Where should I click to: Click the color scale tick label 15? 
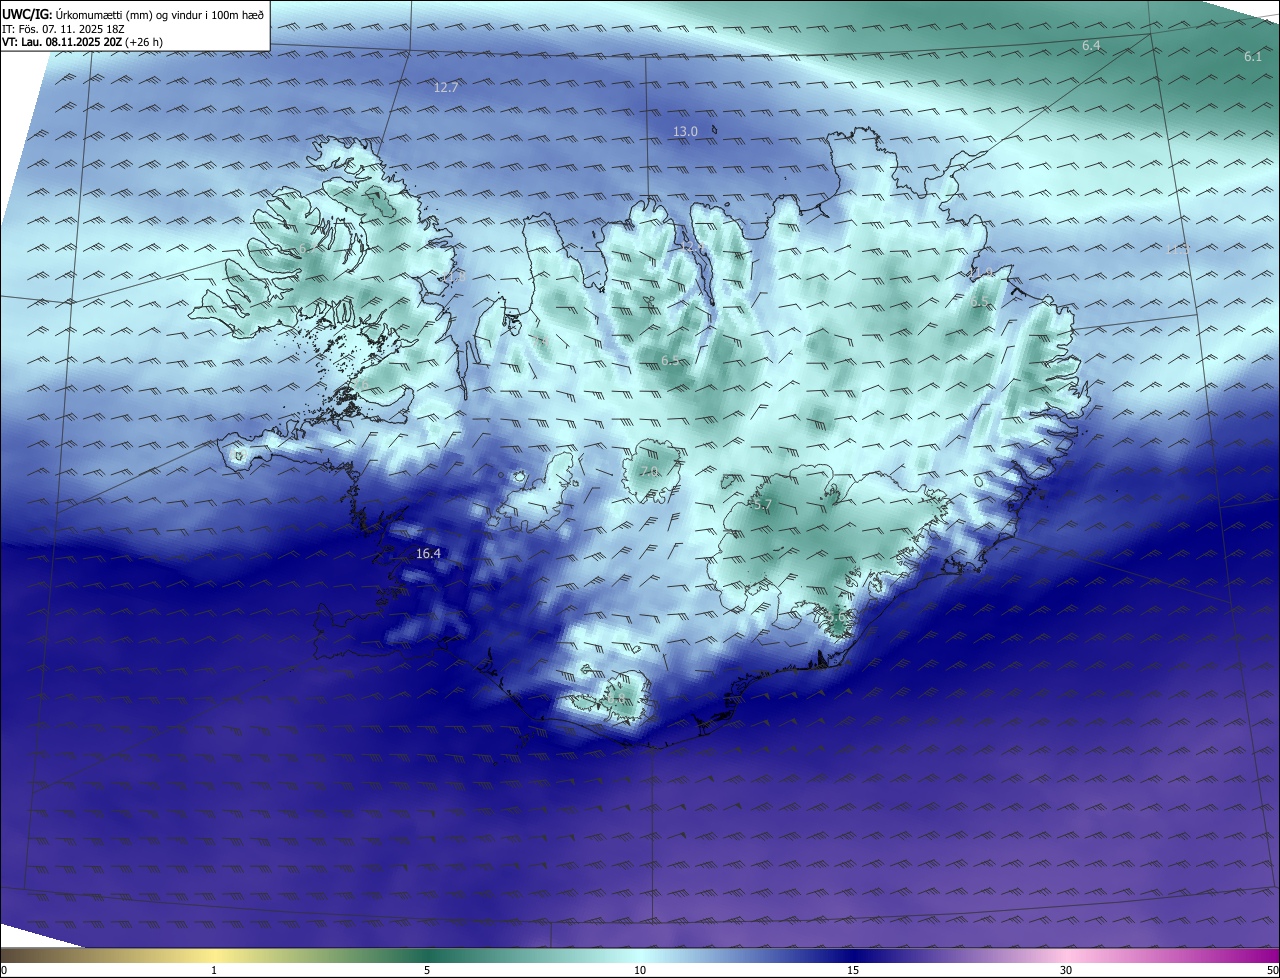853,970
